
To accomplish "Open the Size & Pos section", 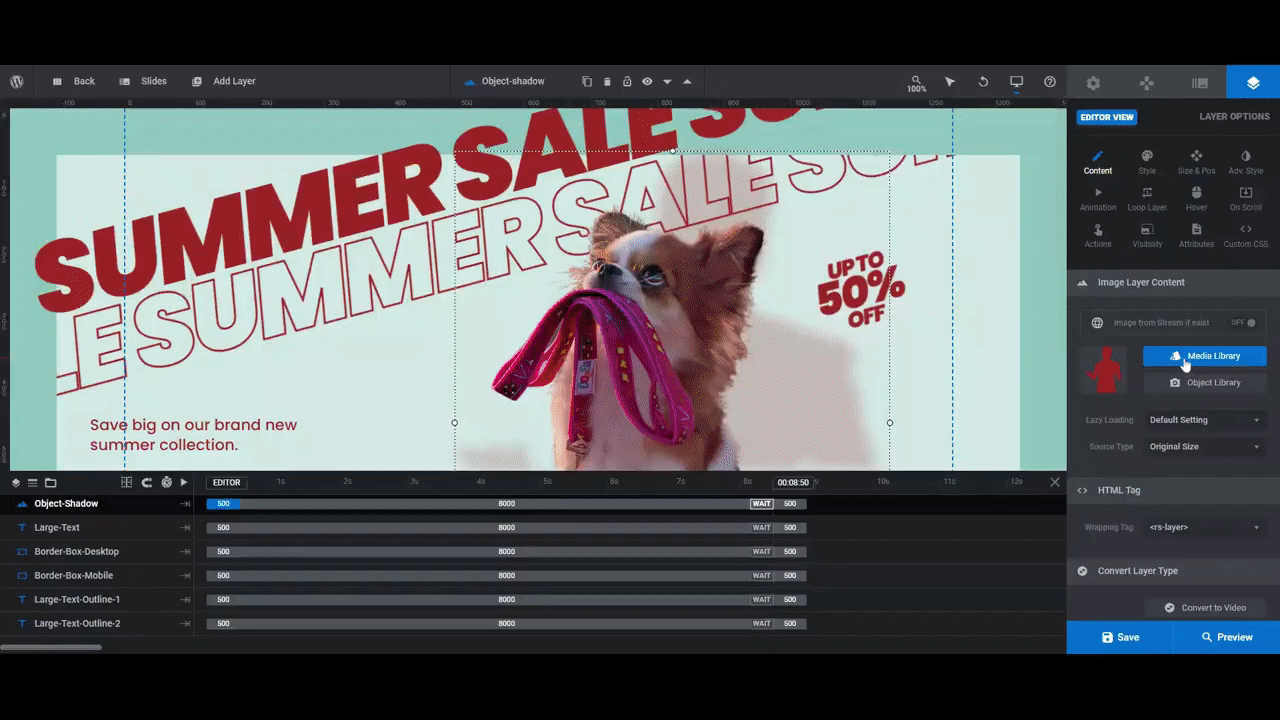I will (1196, 162).
